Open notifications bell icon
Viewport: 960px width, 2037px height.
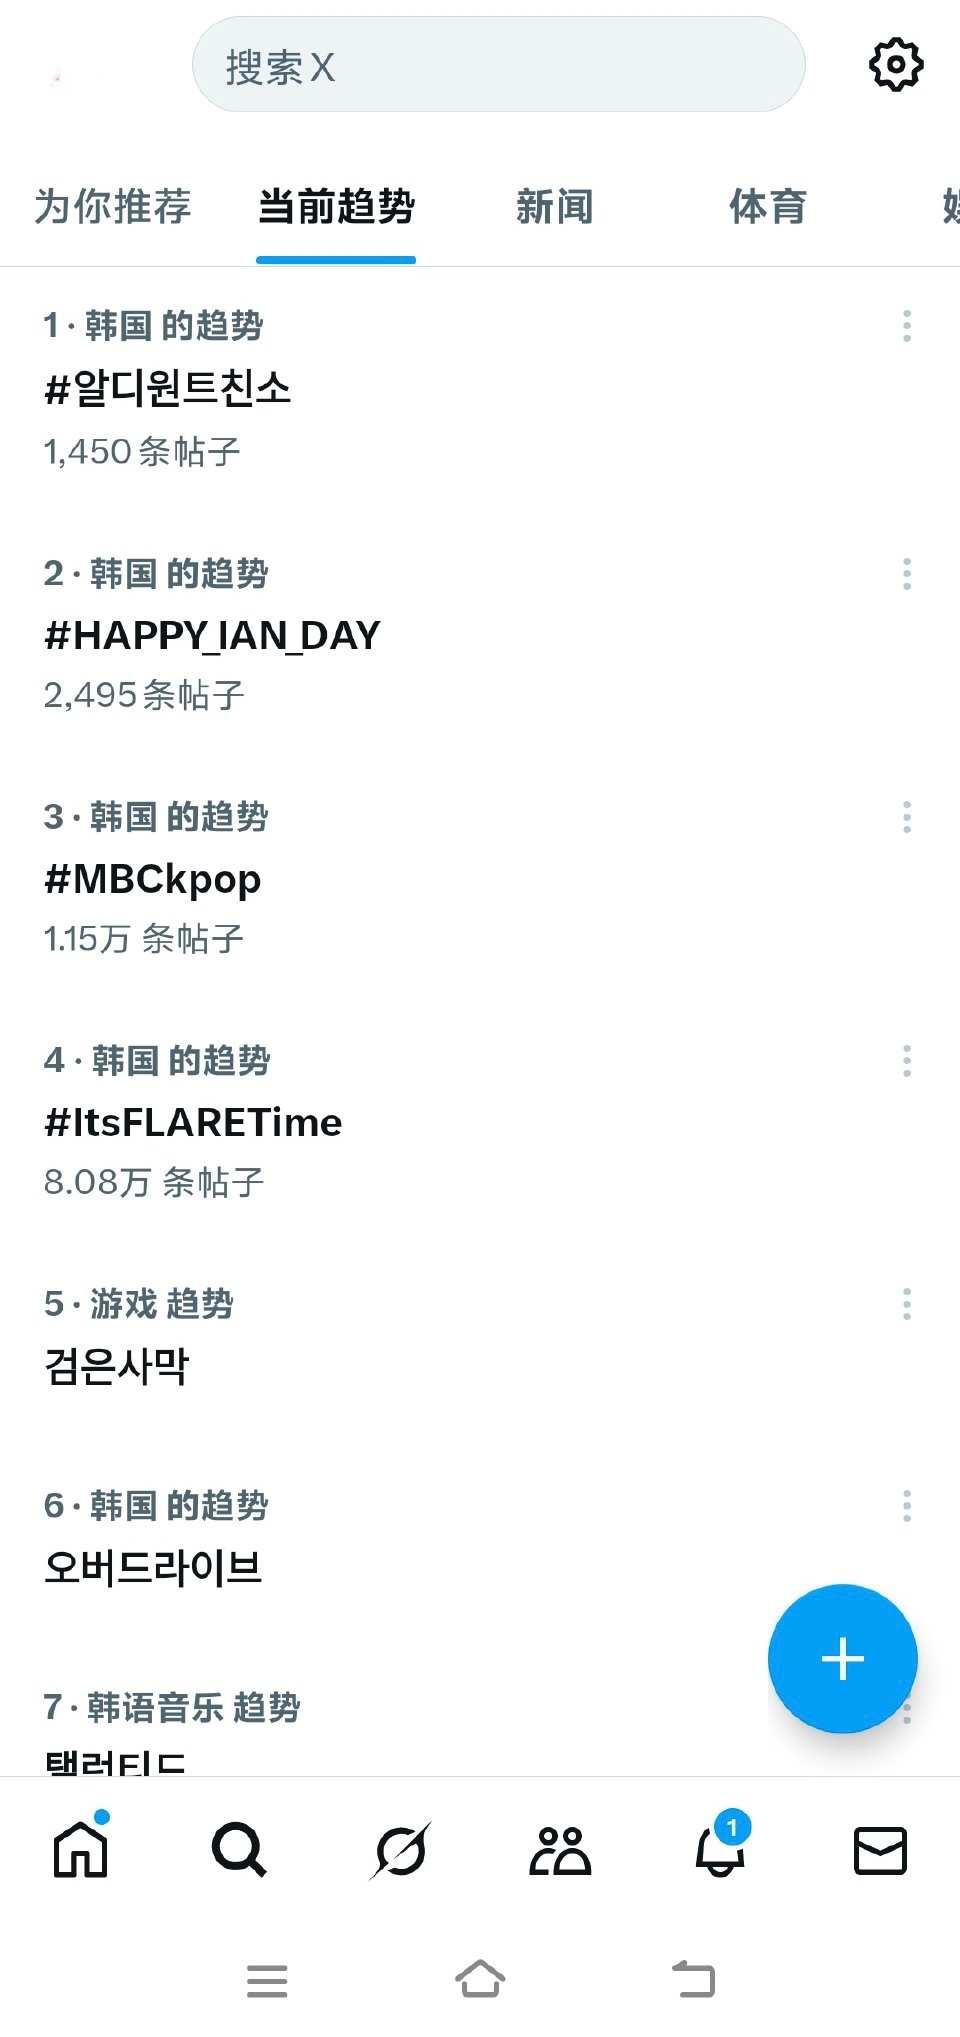720,1850
